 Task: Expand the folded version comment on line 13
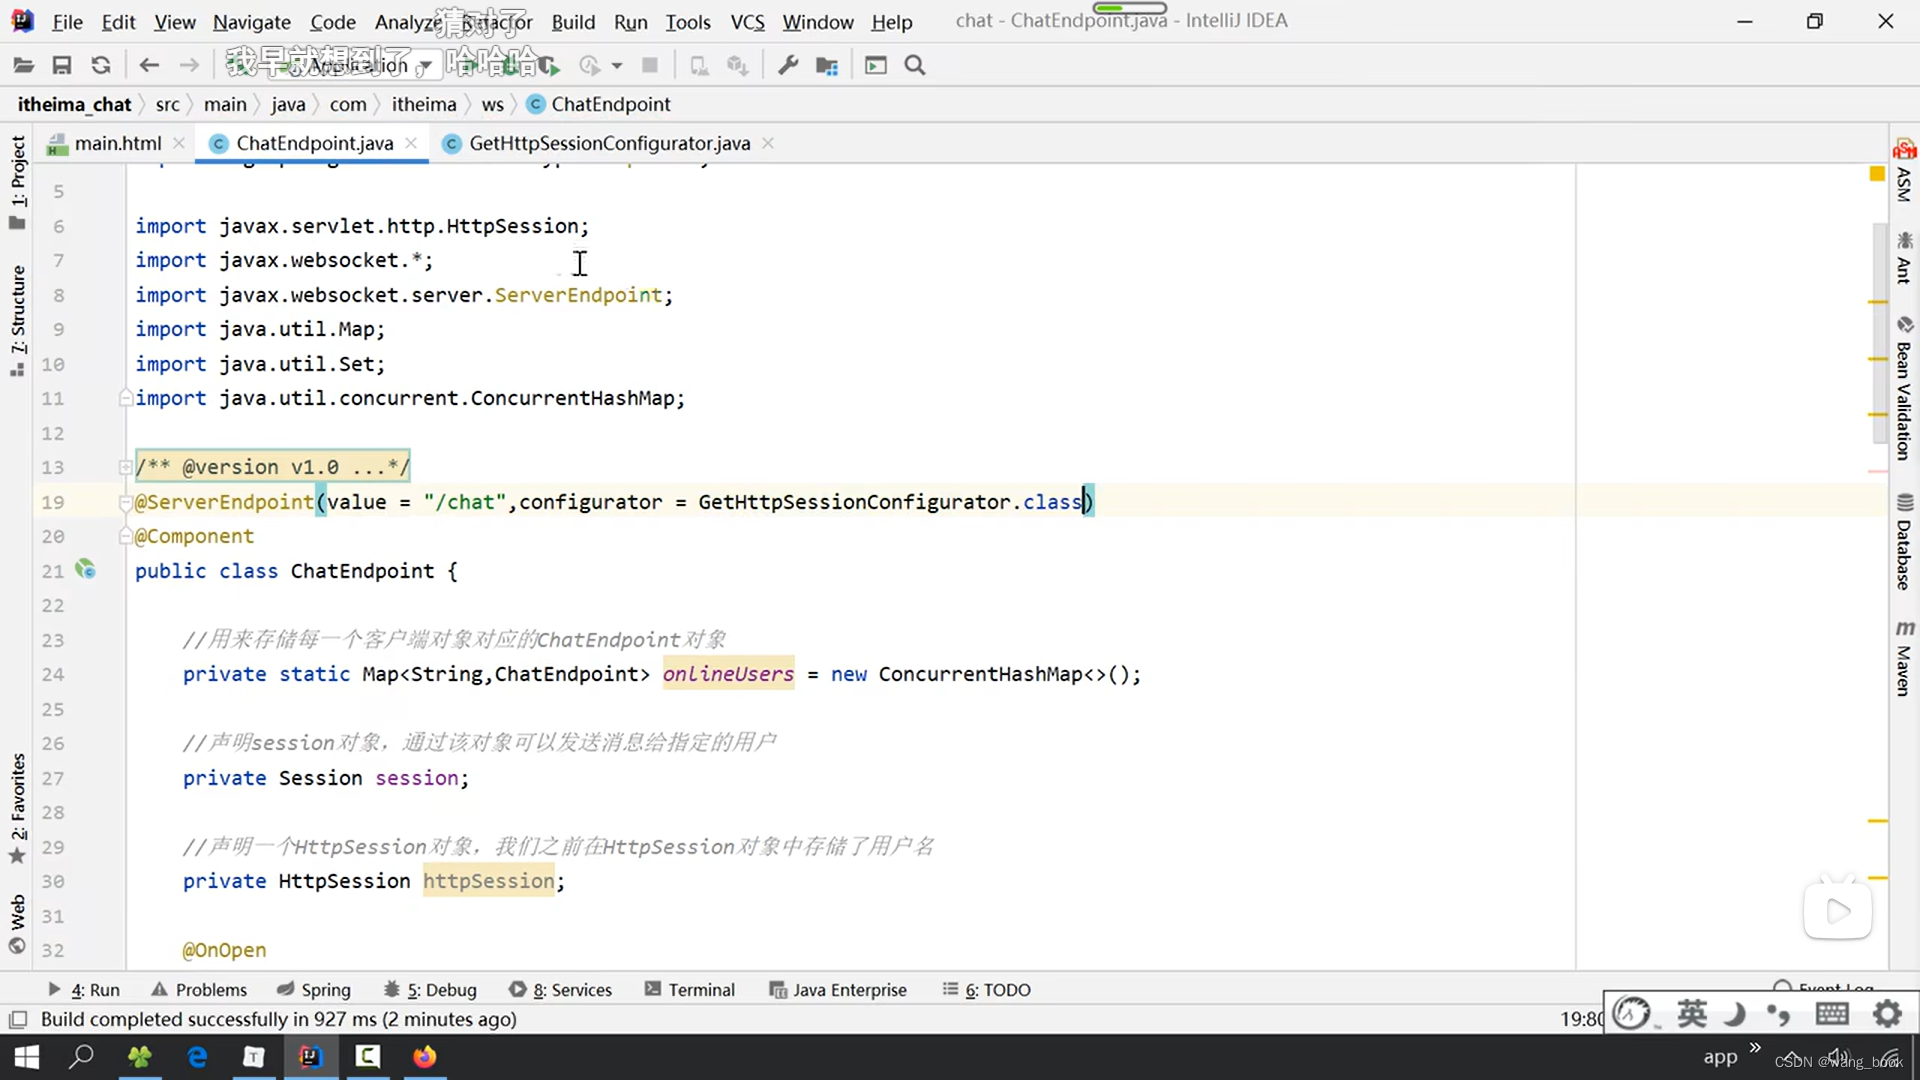(125, 467)
